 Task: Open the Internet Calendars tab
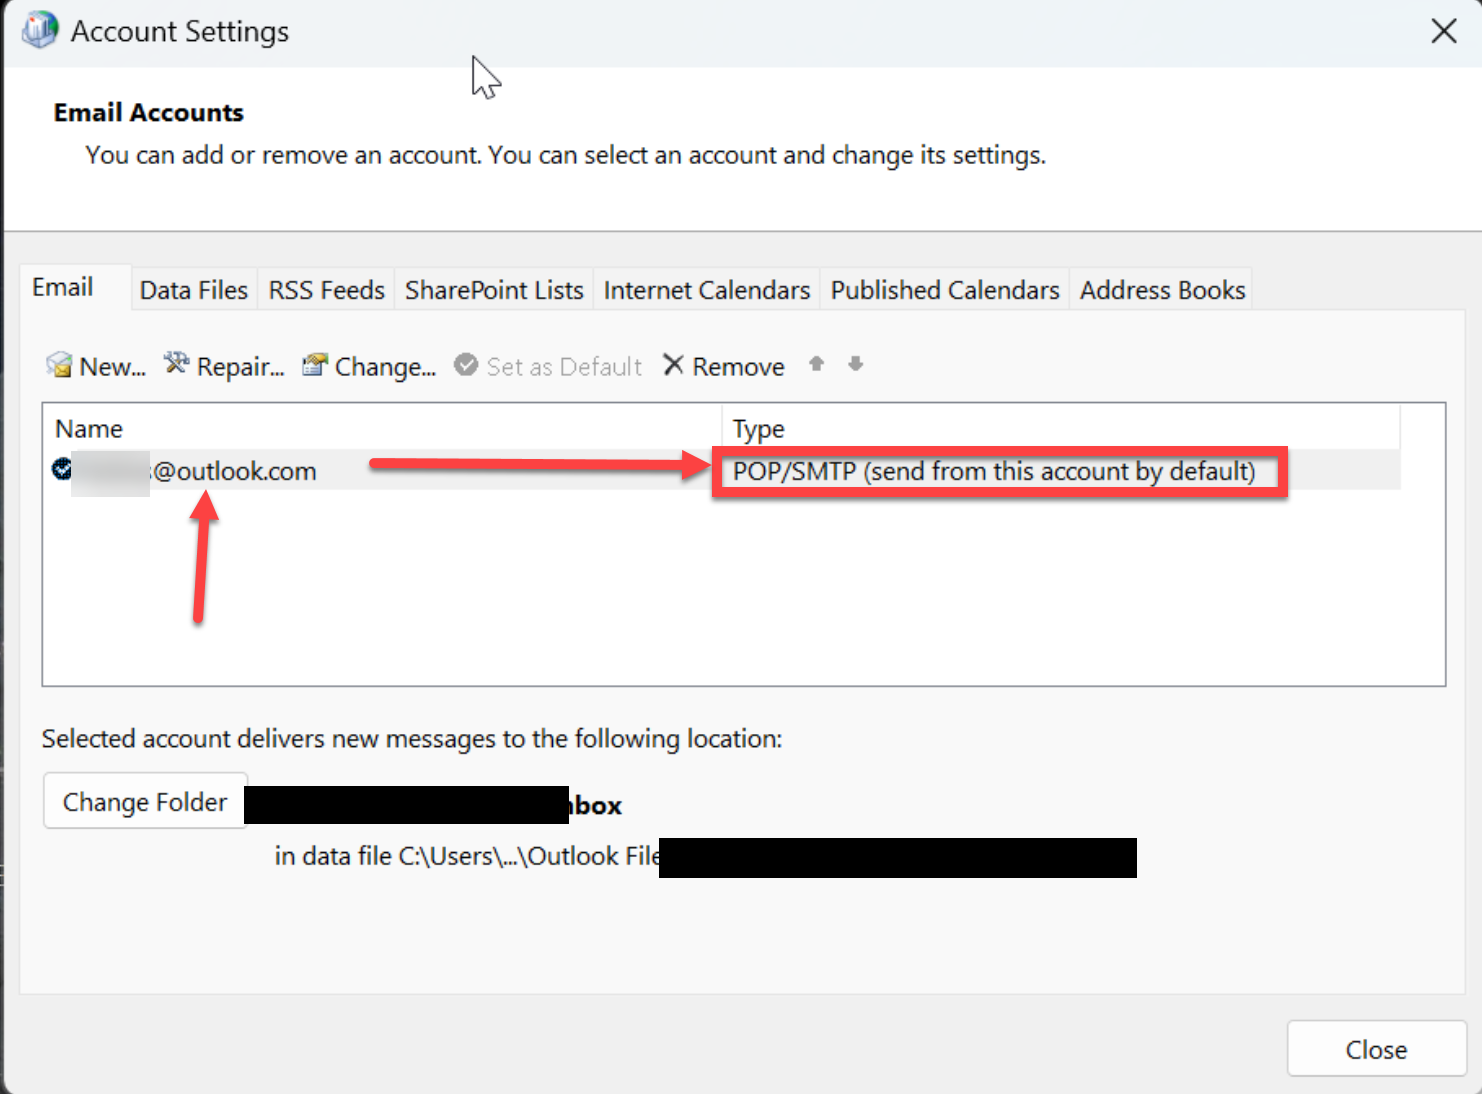(x=707, y=290)
